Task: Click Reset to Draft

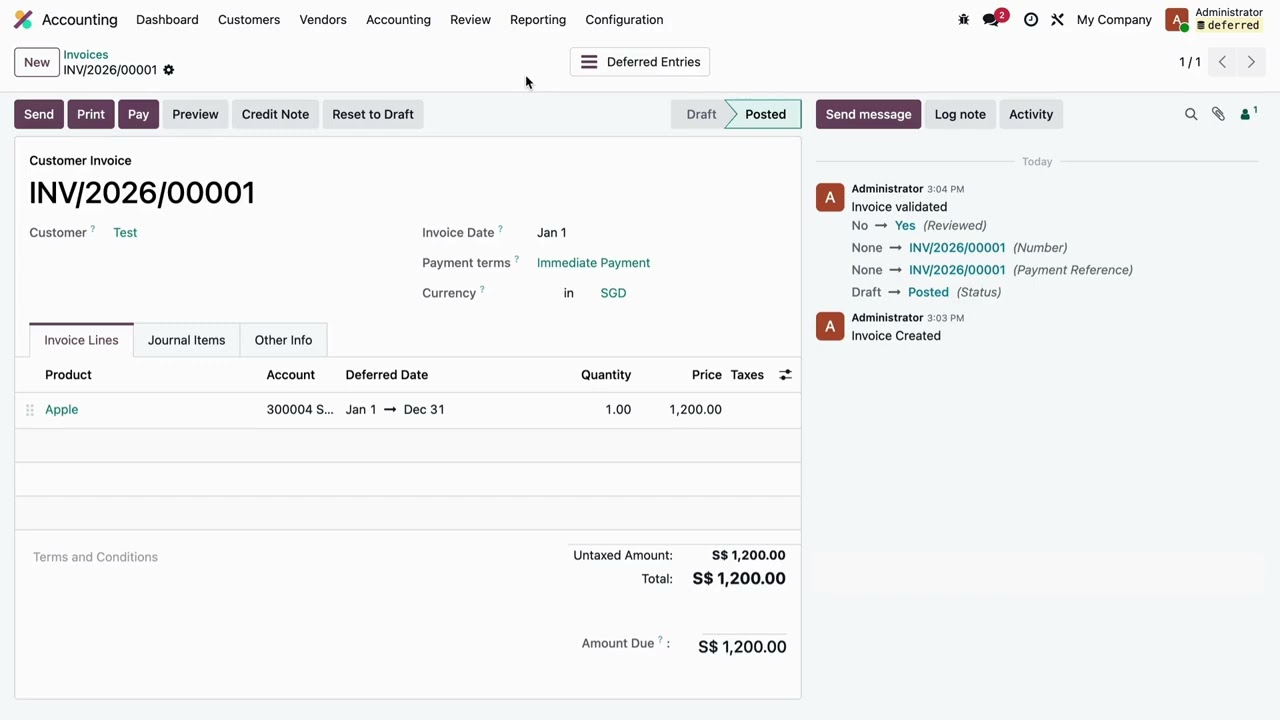Action: (x=373, y=114)
